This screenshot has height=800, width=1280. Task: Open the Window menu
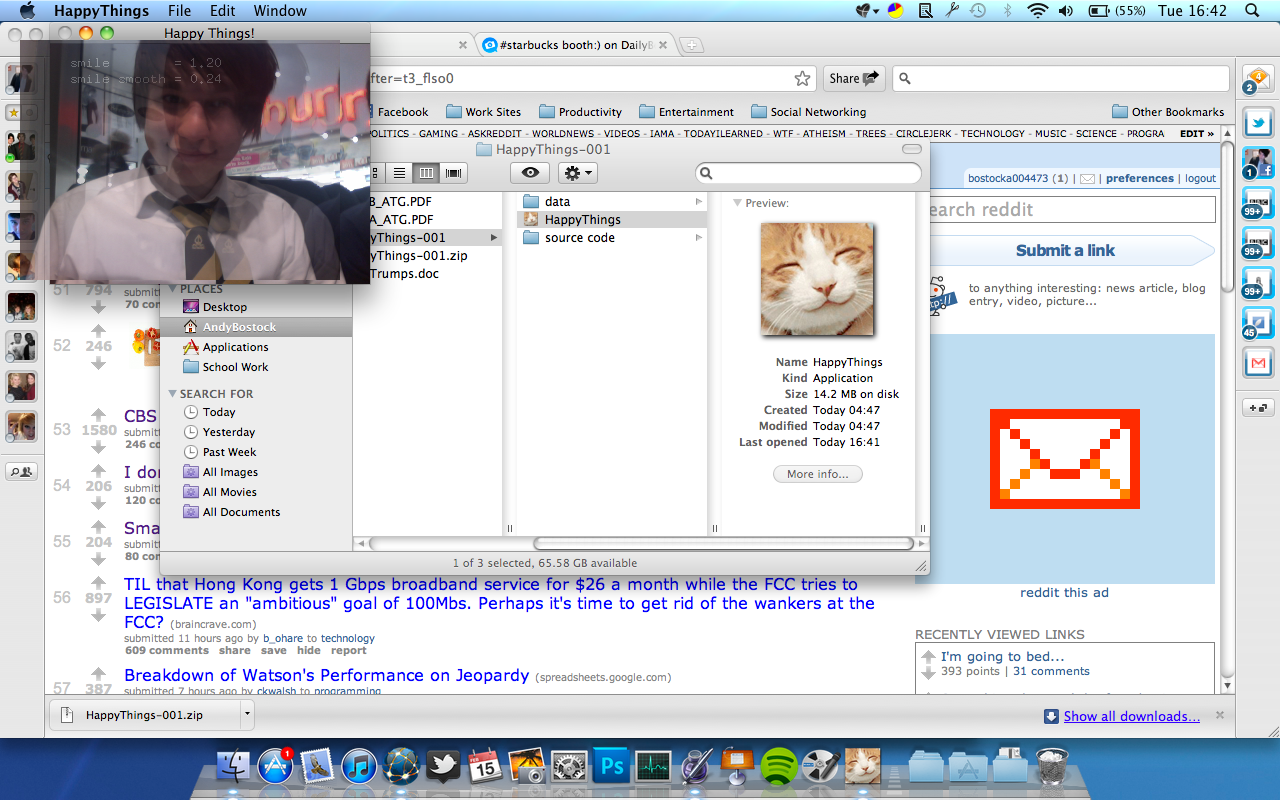(x=280, y=11)
